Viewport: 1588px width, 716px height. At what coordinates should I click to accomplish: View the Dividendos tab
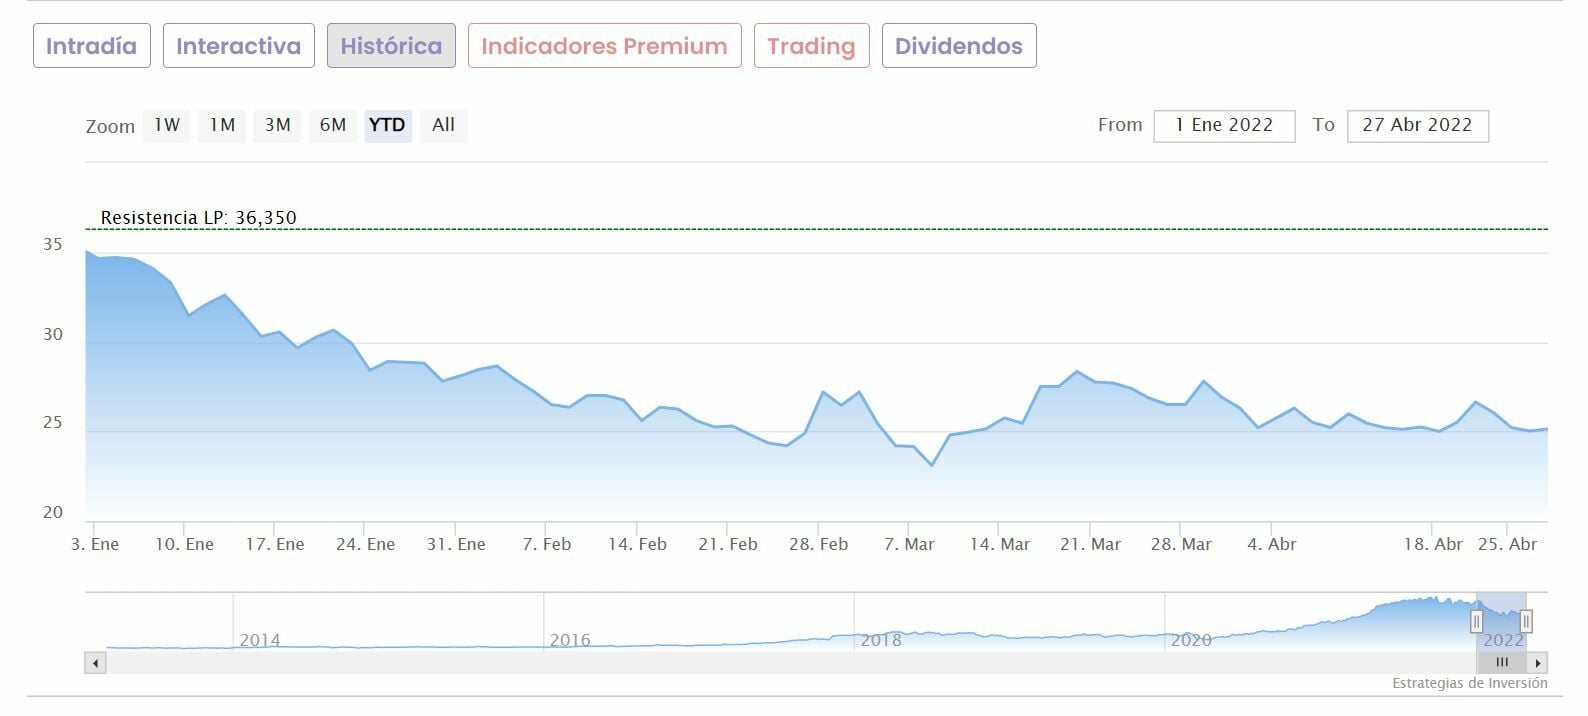tap(958, 46)
